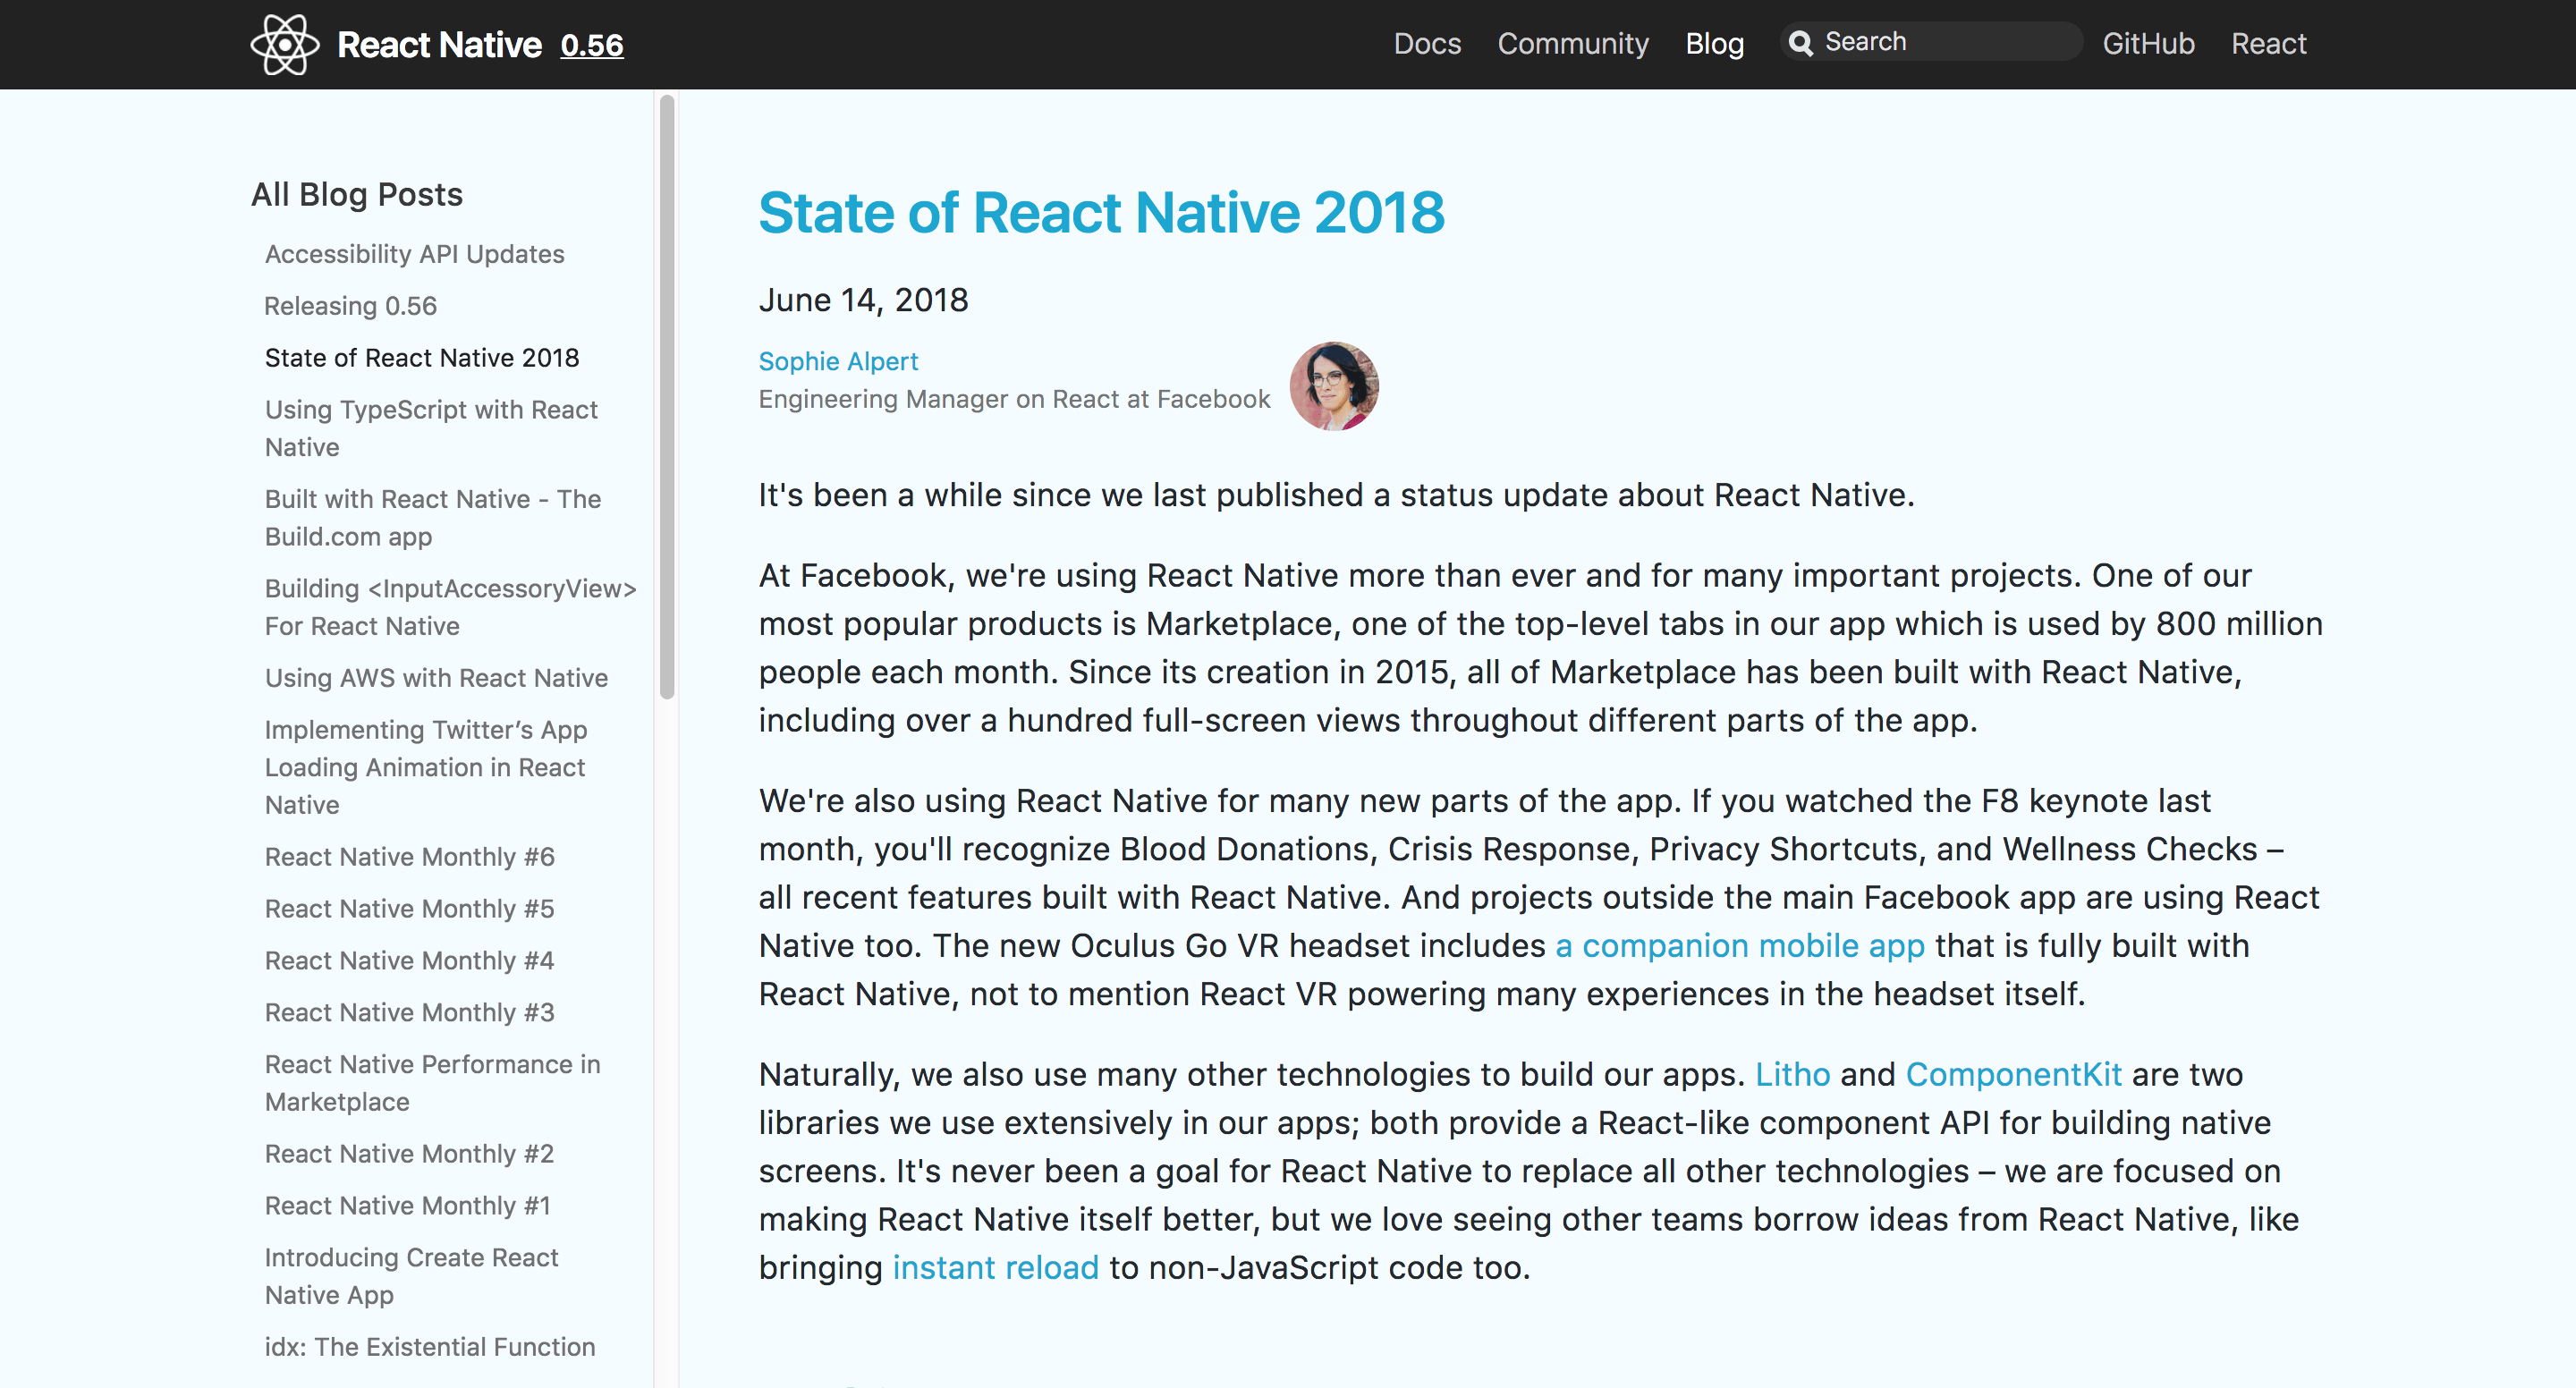This screenshot has height=1388, width=2576.
Task: Click the React Native atom logo
Action: click(x=286, y=44)
